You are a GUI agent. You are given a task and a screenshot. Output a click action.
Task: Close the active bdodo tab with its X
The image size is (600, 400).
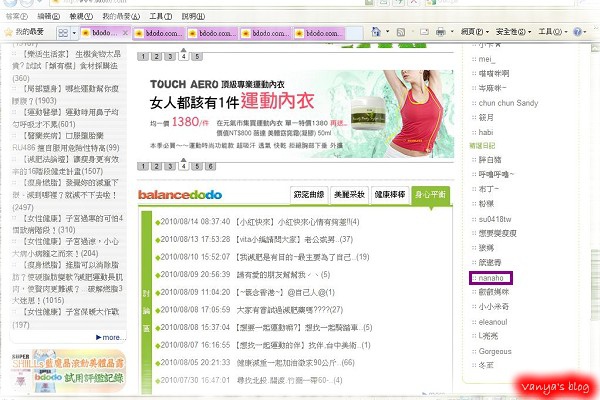(x=125, y=33)
